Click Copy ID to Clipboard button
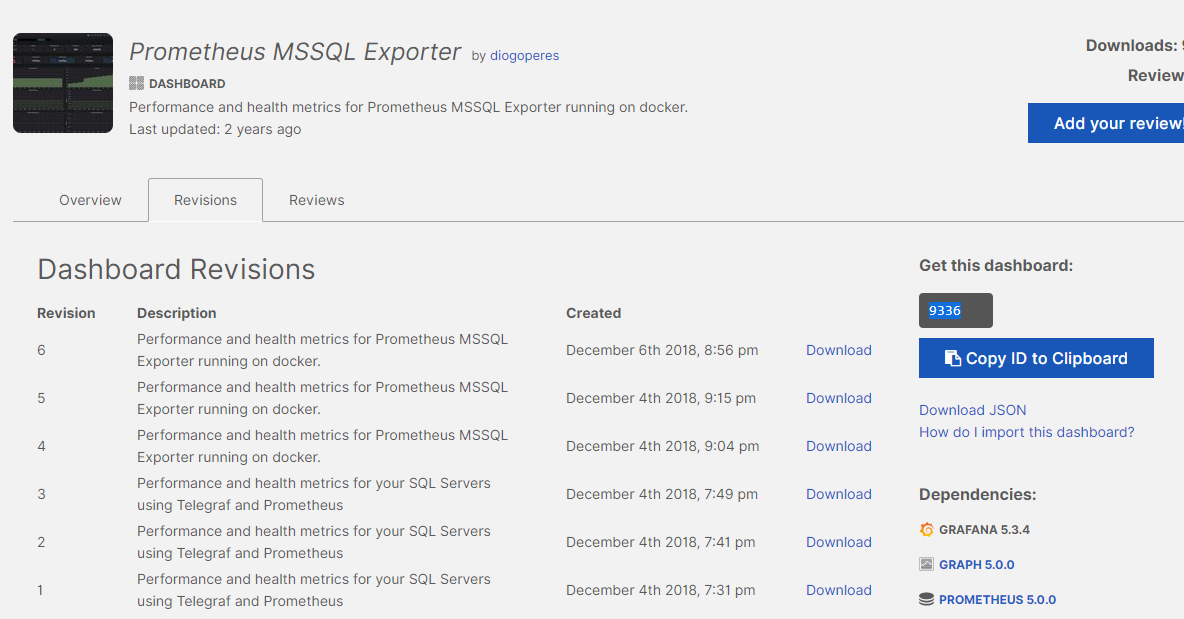1184x619 pixels. click(1036, 358)
